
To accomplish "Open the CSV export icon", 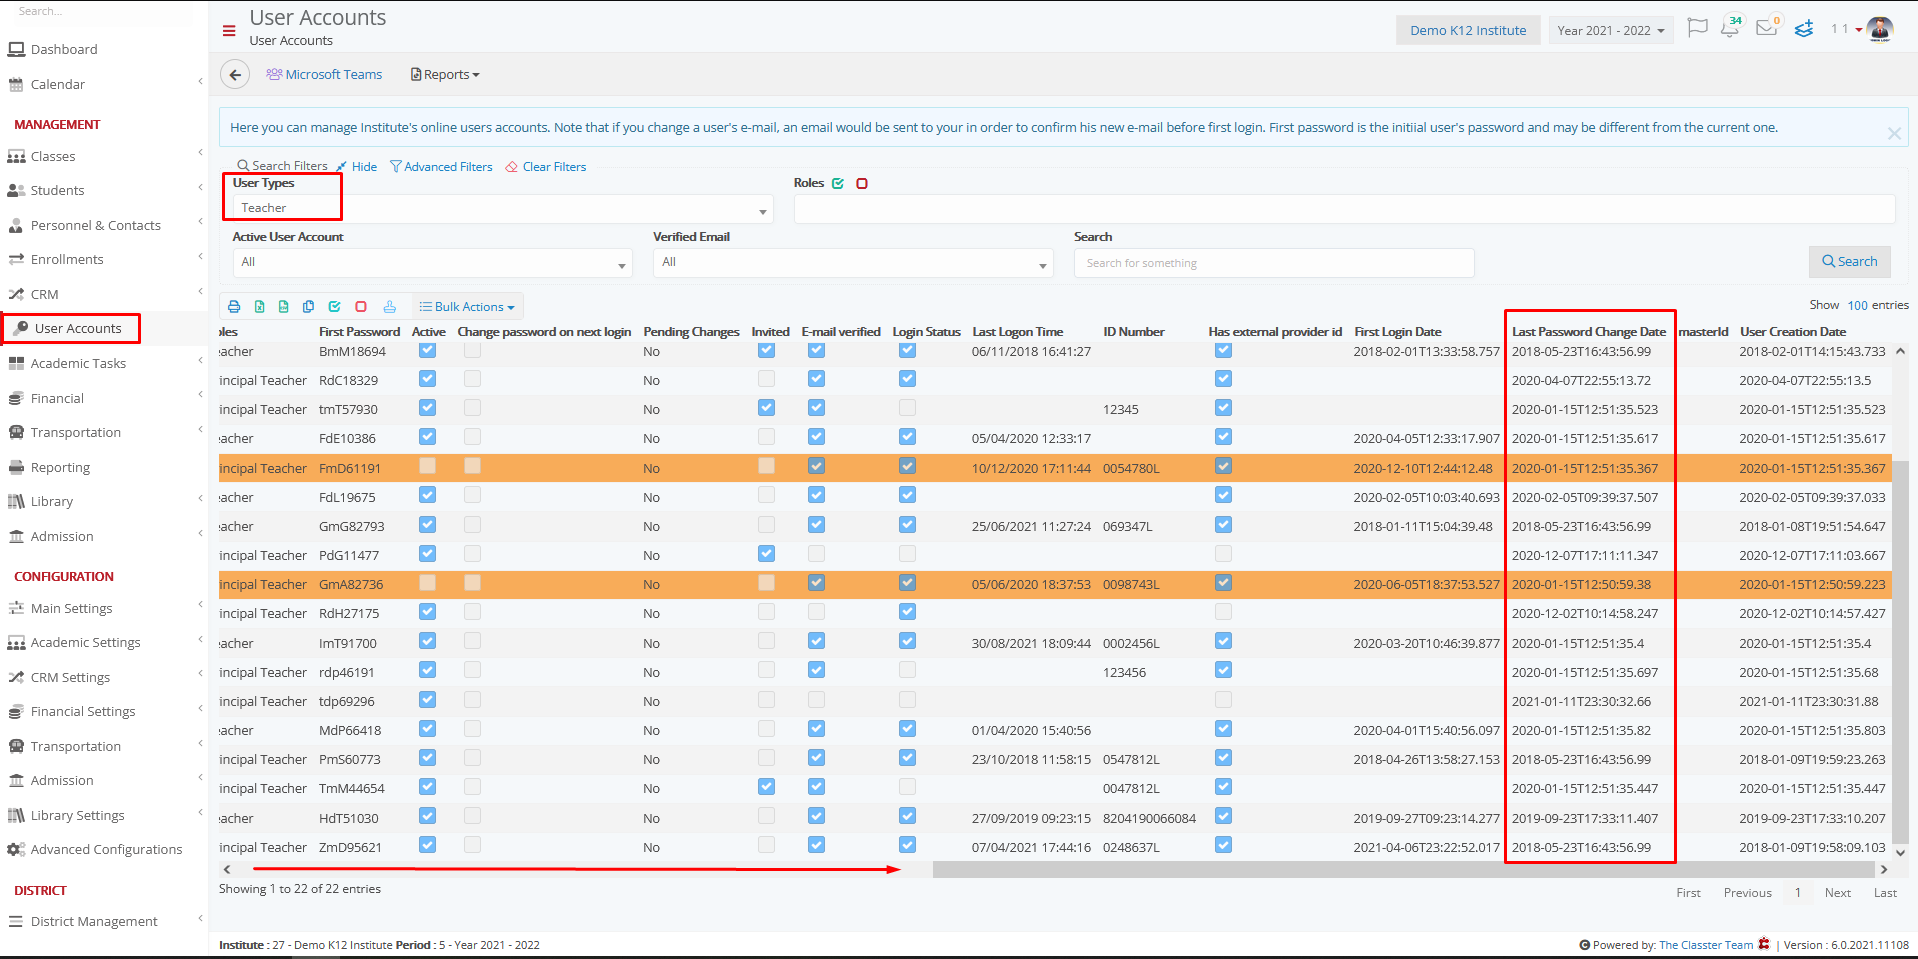I will coord(284,306).
